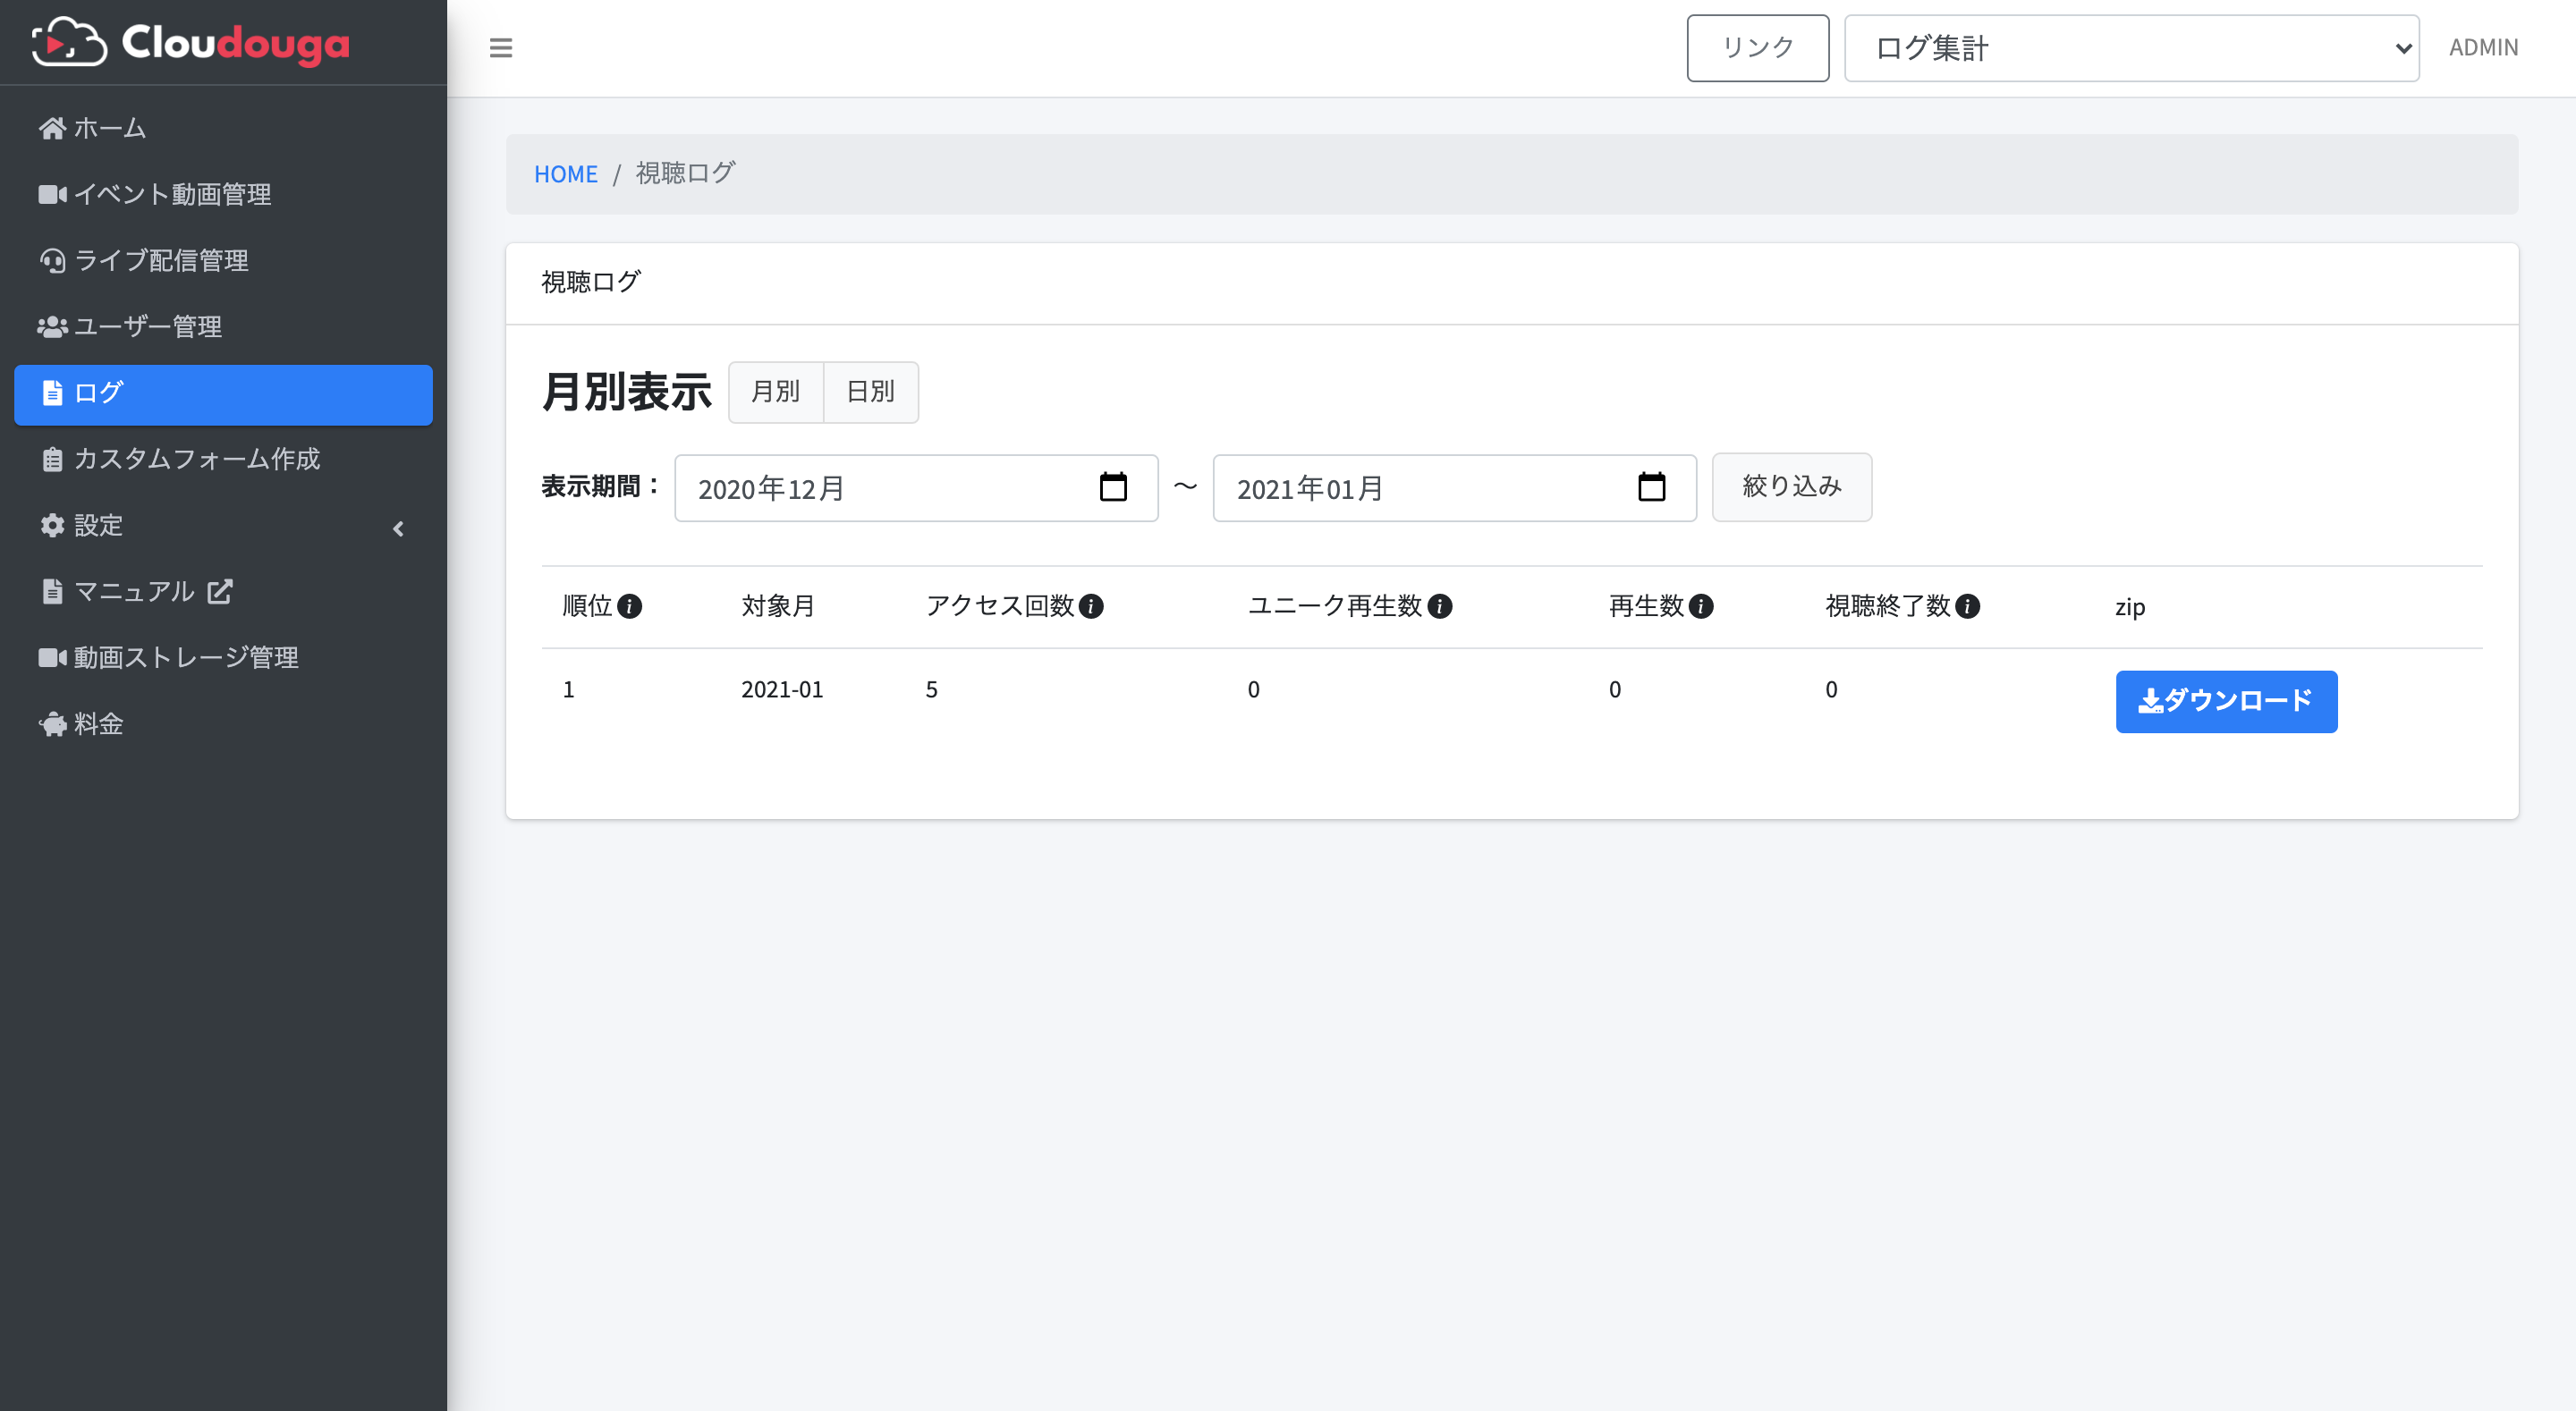Open イベント動画管理 in sidebar
This screenshot has height=1411, width=2576.
pyautogui.click(x=172, y=194)
